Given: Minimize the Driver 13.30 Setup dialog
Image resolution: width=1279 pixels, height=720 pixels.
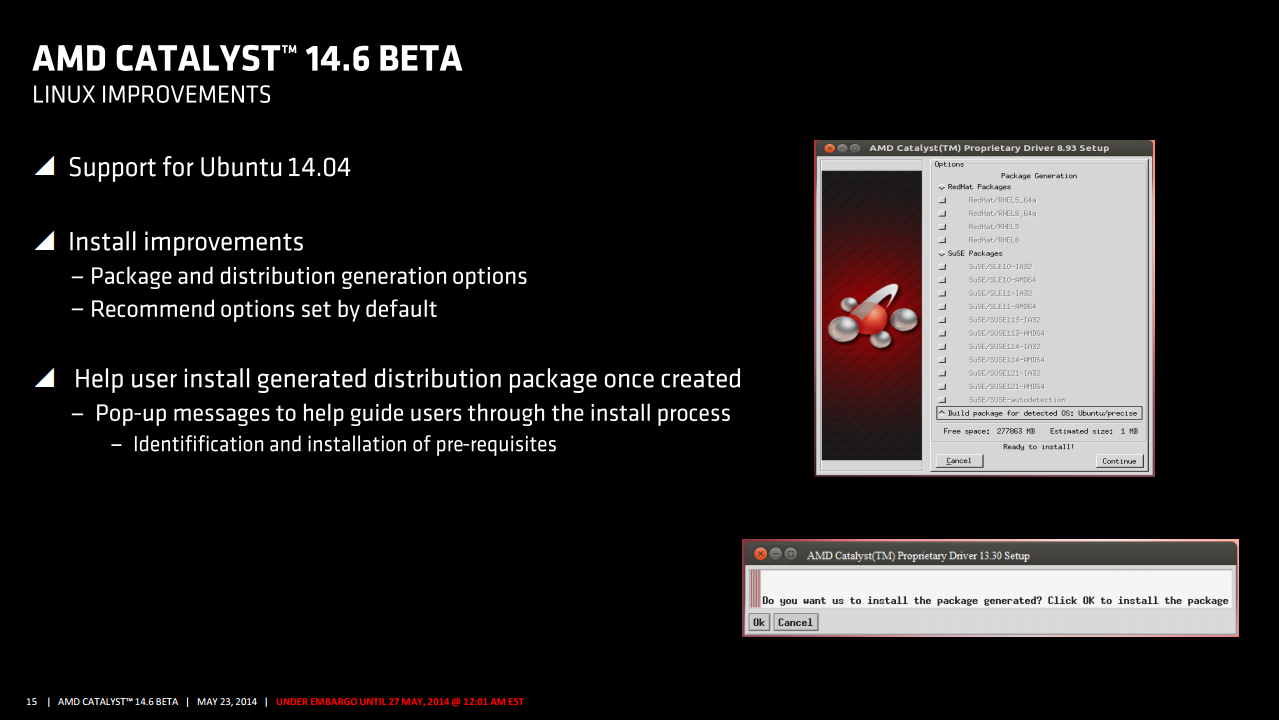Looking at the screenshot, I should coord(776,554).
